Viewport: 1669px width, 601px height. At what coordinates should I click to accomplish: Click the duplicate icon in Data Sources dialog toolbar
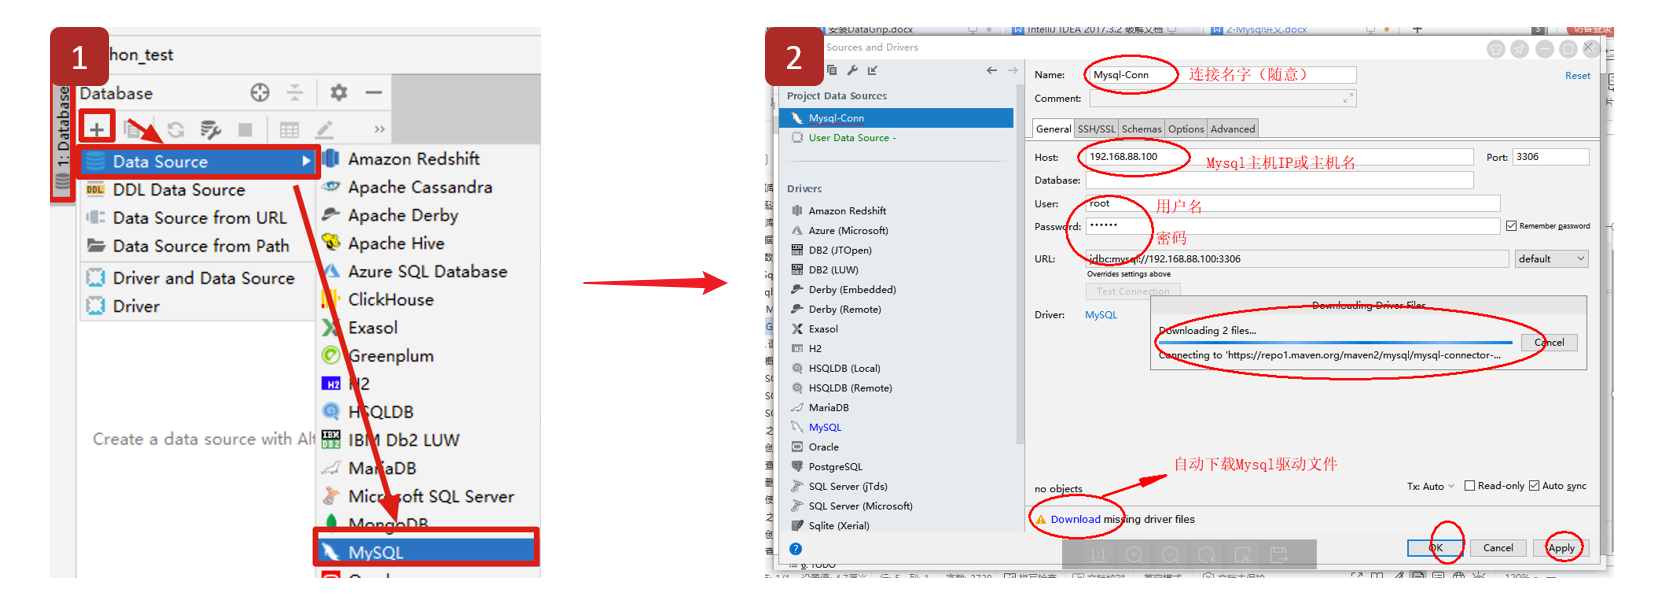pyautogui.click(x=832, y=70)
